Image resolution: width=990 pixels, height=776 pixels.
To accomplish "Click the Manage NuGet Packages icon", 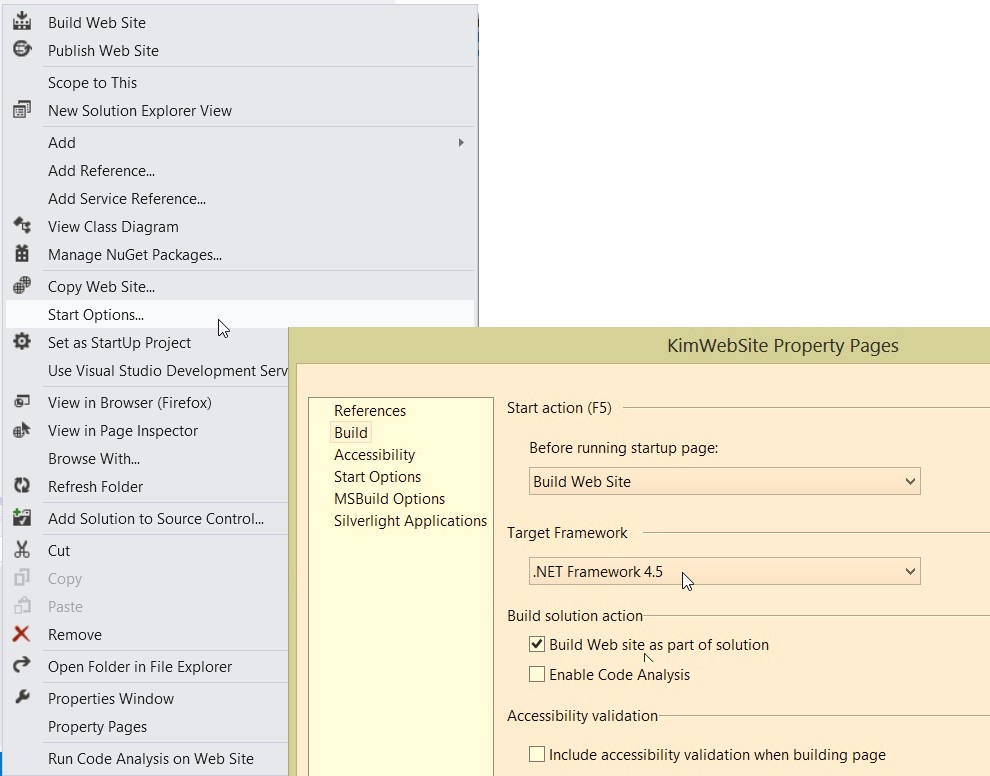I will [22, 254].
